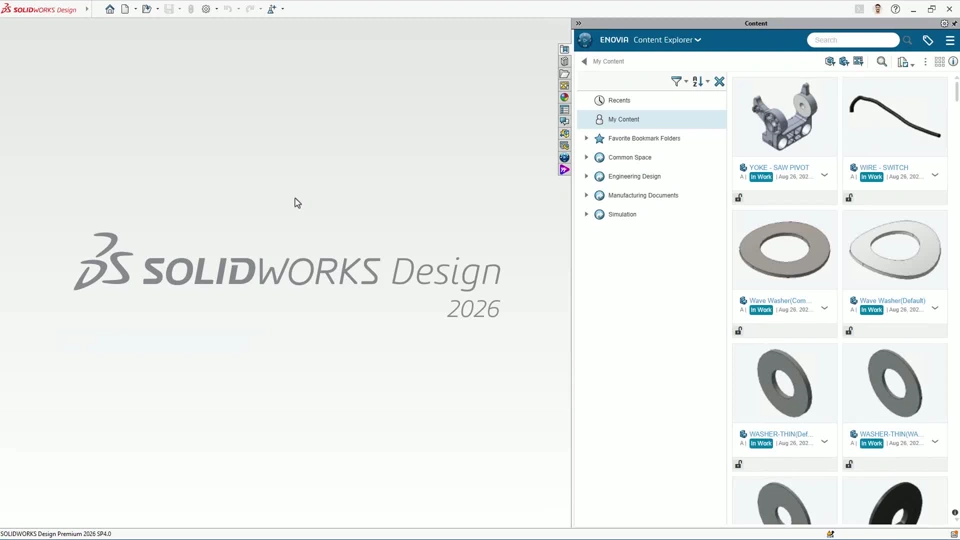
Task: Open the WASHER-THIN(Def... link
Action: coord(781,434)
